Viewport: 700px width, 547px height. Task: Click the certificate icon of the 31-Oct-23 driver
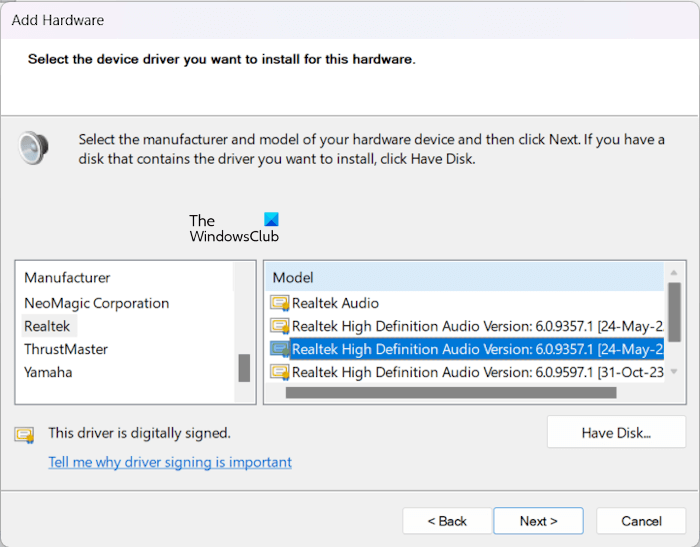coord(280,372)
